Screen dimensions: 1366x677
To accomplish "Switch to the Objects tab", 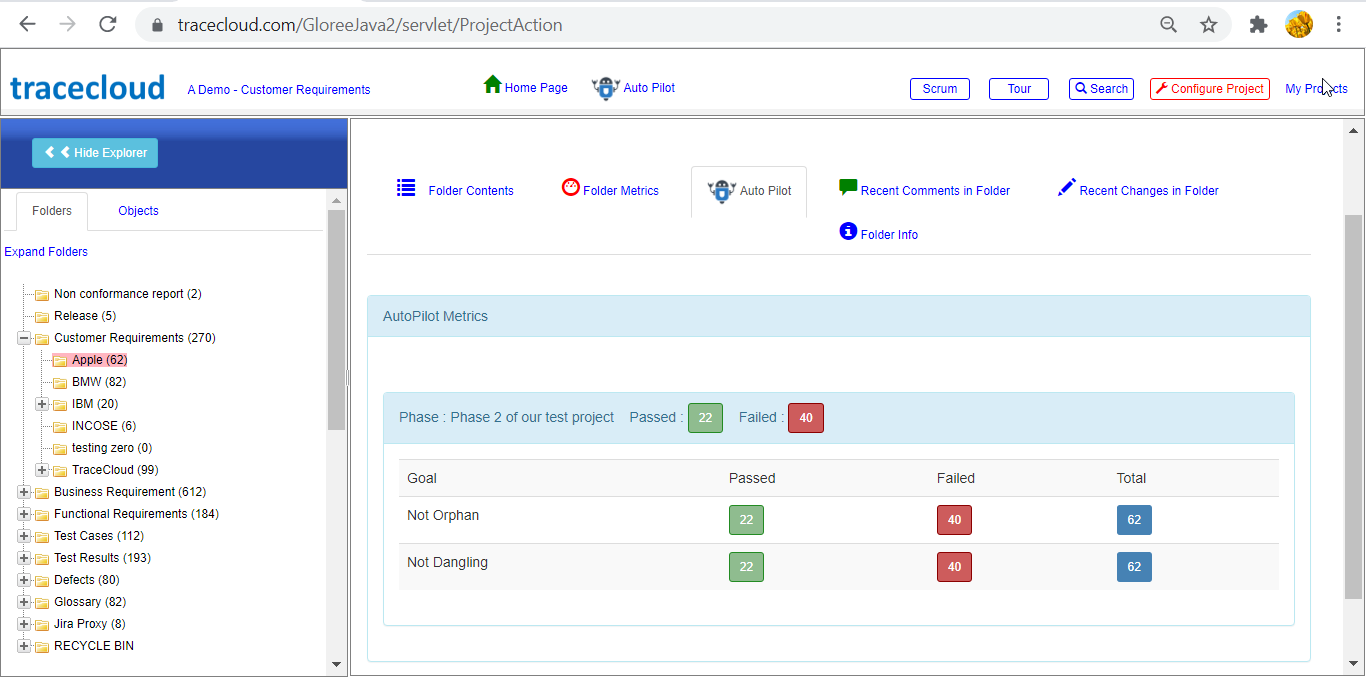I will pos(138,211).
